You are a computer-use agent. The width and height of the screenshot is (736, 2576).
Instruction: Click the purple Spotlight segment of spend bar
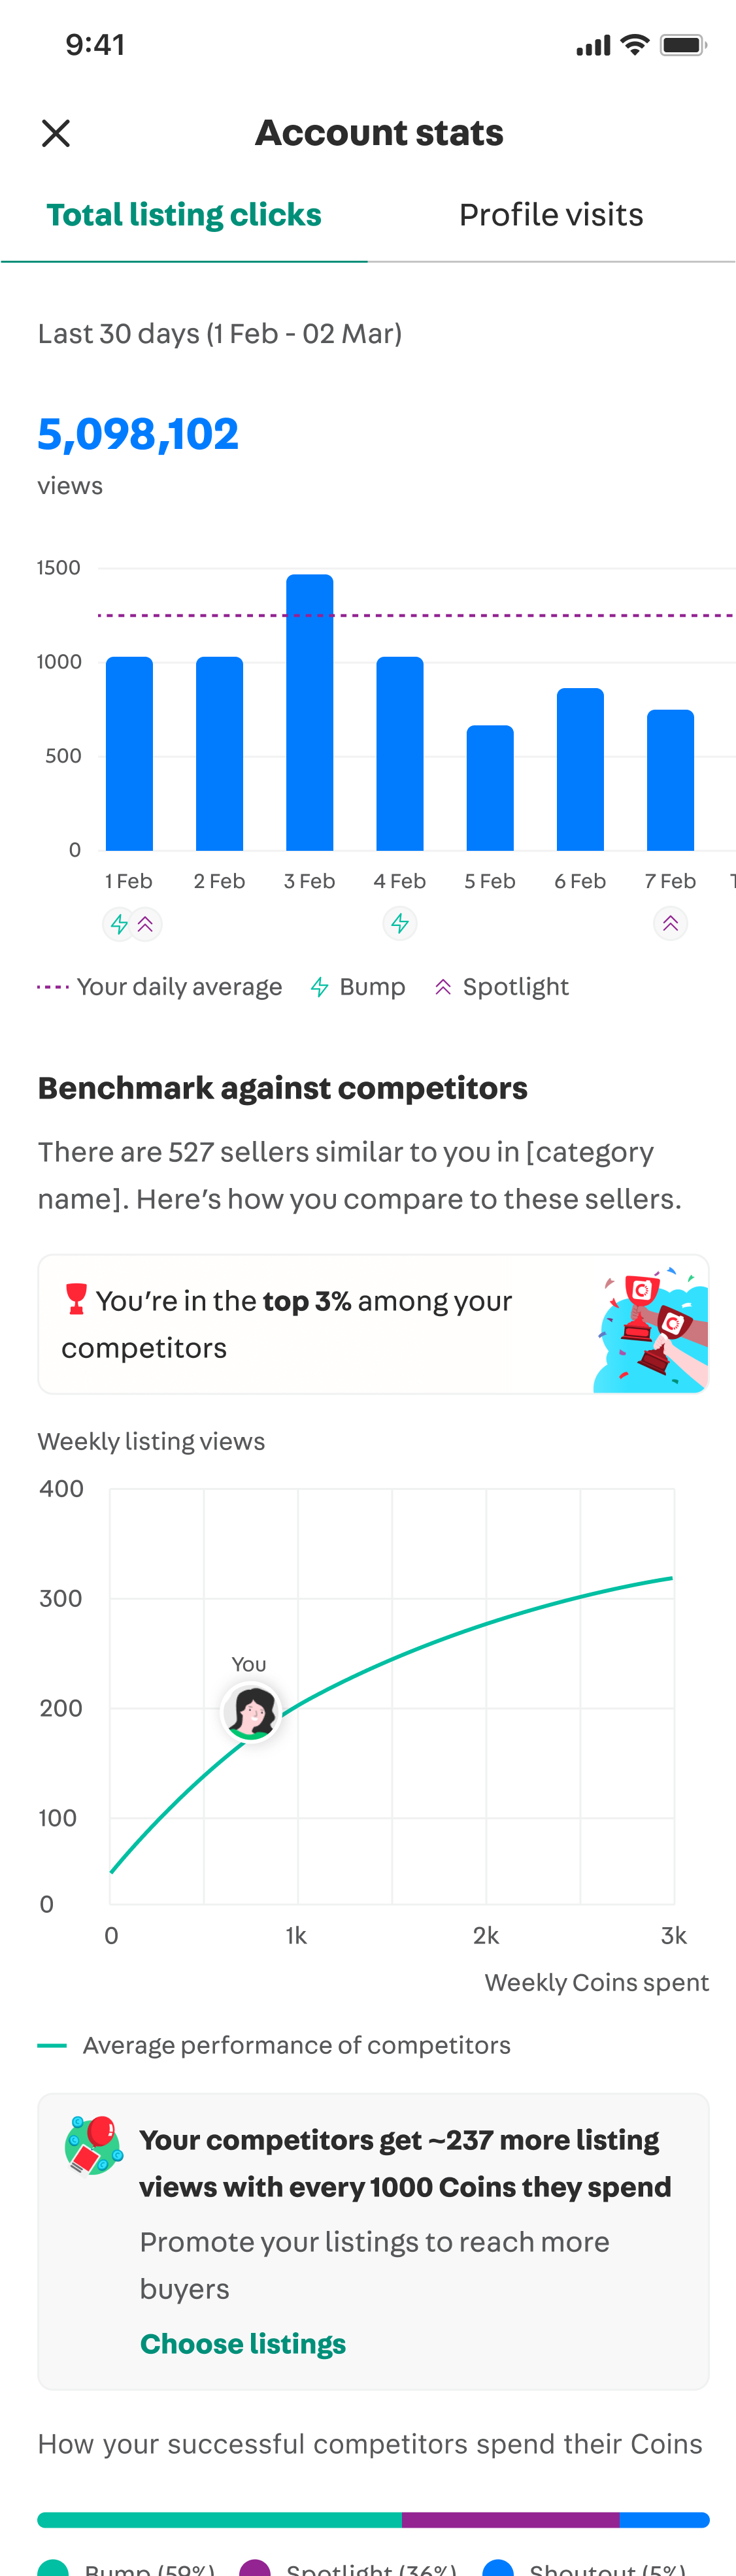pos(511,2520)
